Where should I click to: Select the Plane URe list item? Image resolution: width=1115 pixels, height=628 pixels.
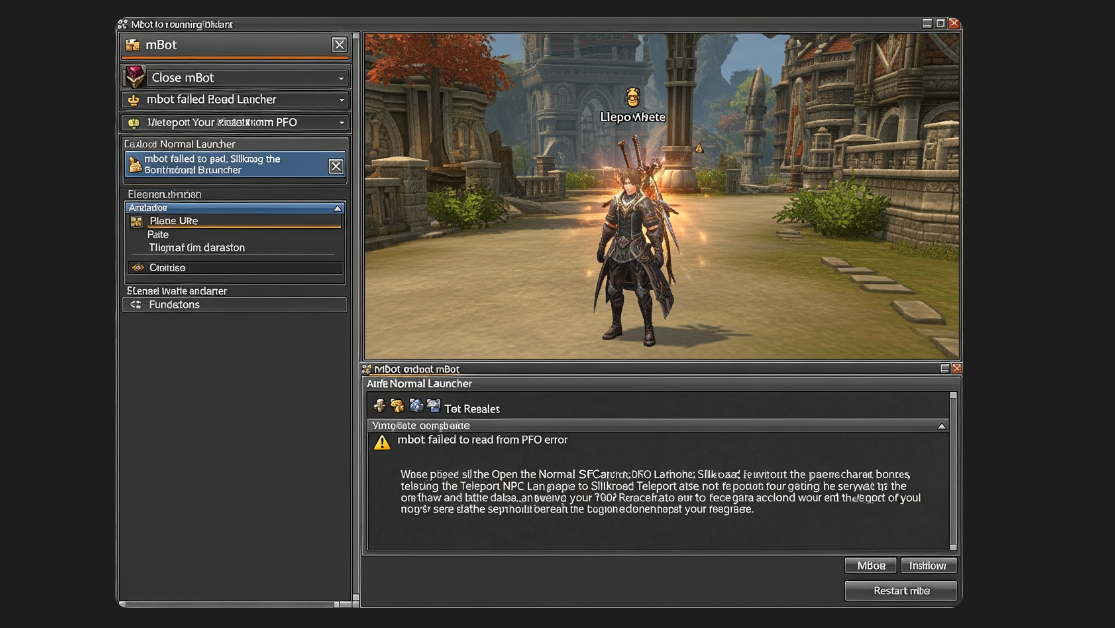pyautogui.click(x=234, y=221)
